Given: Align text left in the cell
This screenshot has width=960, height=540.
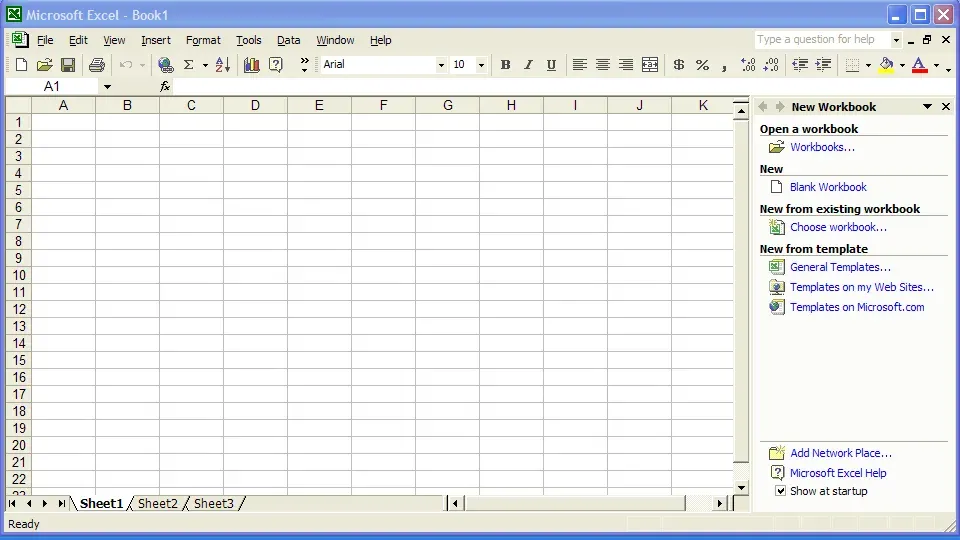Looking at the screenshot, I should tap(579, 65).
